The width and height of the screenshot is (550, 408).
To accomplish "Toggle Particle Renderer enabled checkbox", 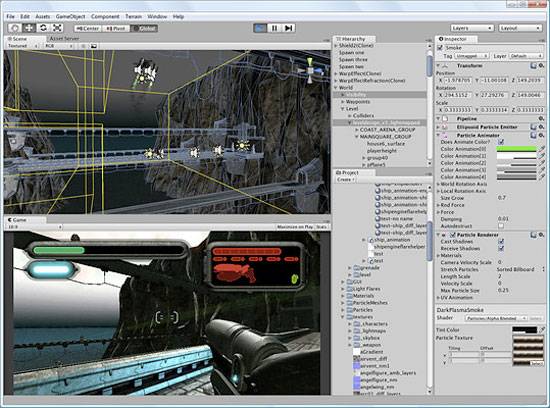I will (x=452, y=234).
